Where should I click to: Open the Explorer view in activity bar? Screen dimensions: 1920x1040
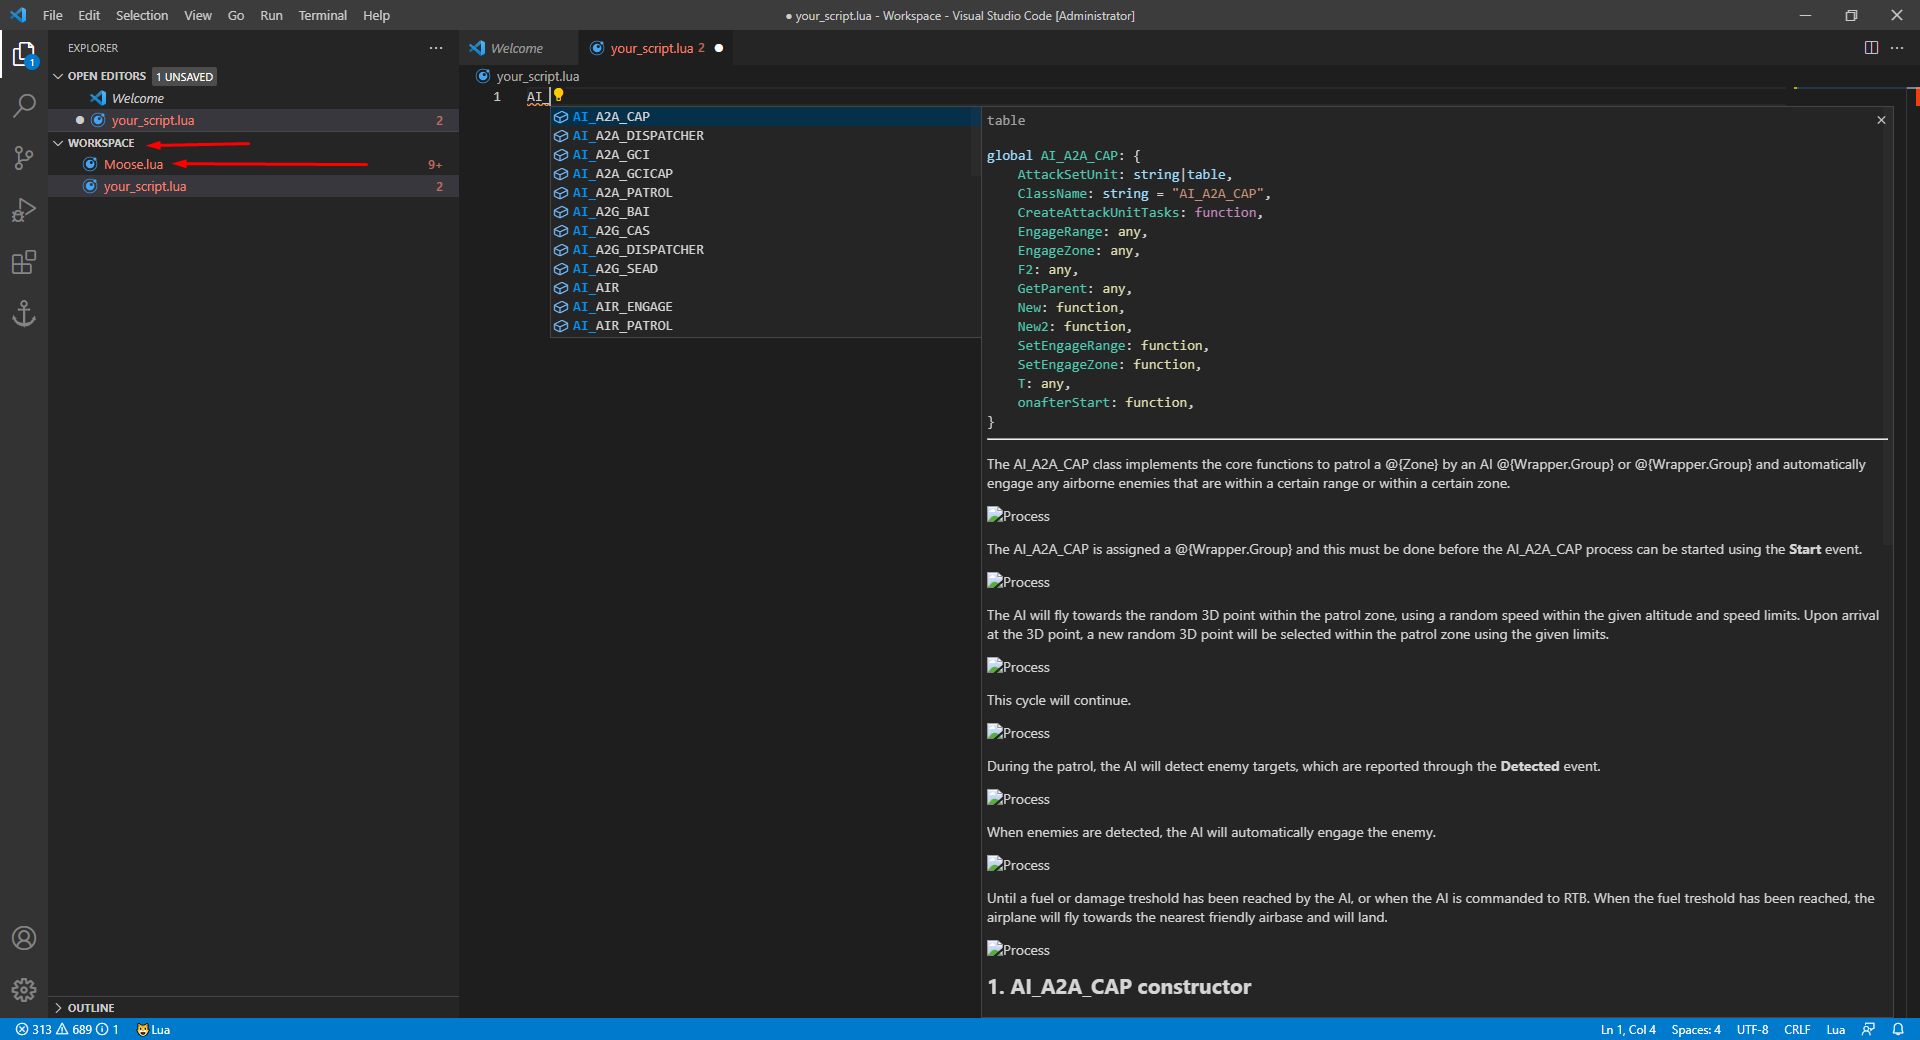[x=24, y=54]
